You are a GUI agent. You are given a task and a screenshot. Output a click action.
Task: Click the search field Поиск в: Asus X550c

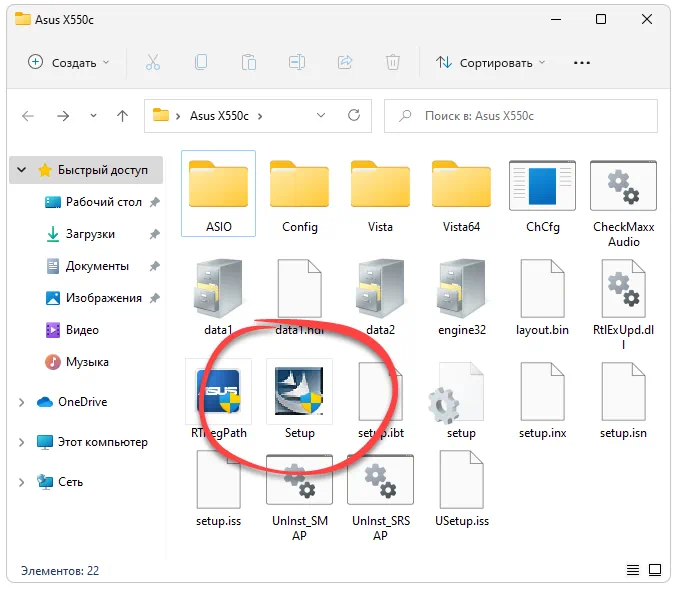click(521, 116)
